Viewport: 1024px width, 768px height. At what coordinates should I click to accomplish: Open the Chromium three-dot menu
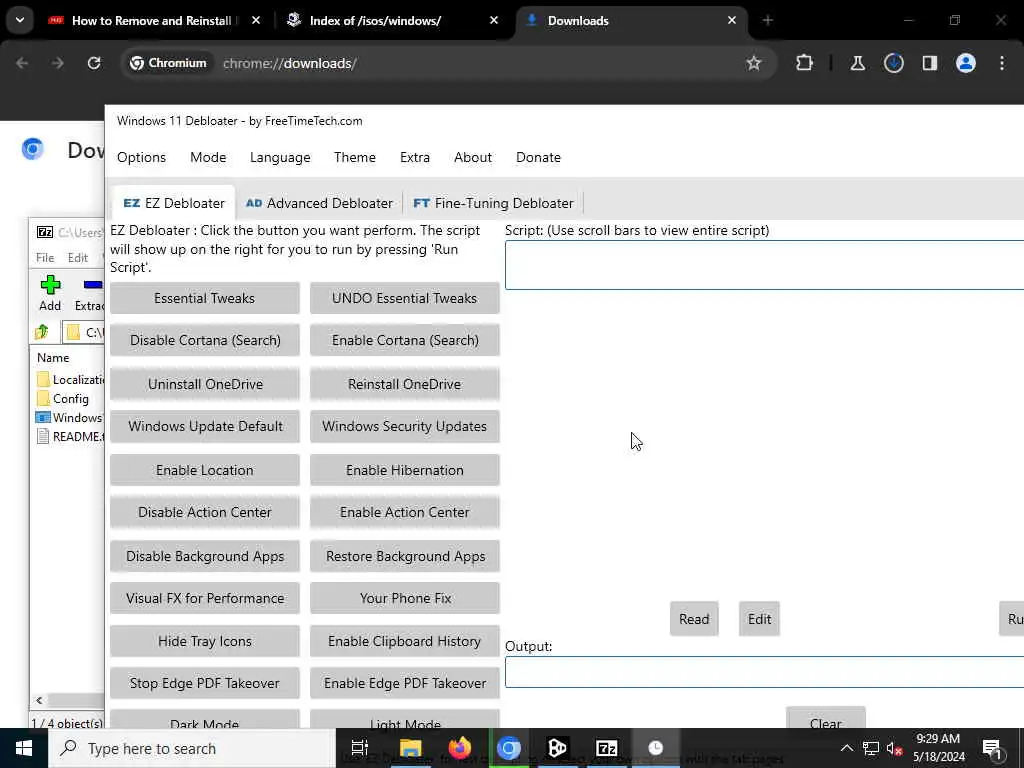[x=1002, y=63]
